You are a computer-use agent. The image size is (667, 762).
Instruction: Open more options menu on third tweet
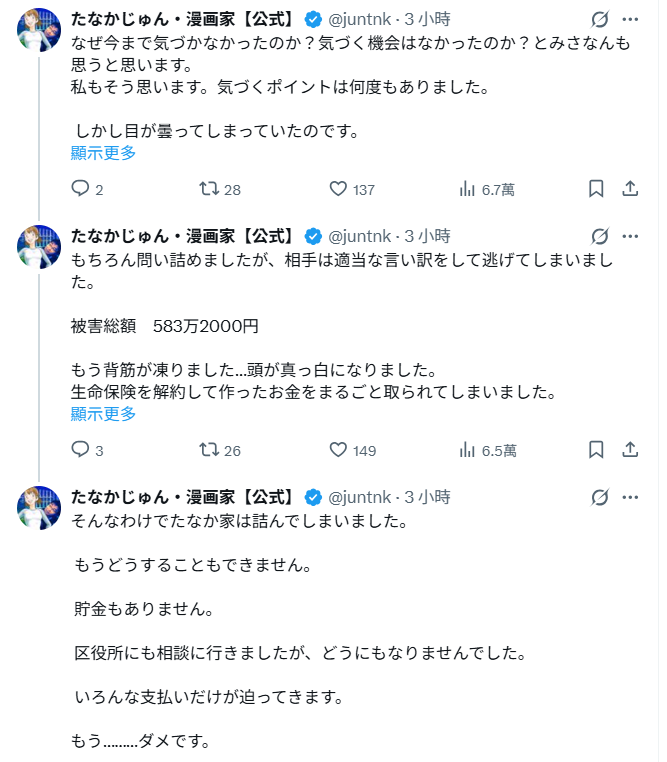point(630,497)
